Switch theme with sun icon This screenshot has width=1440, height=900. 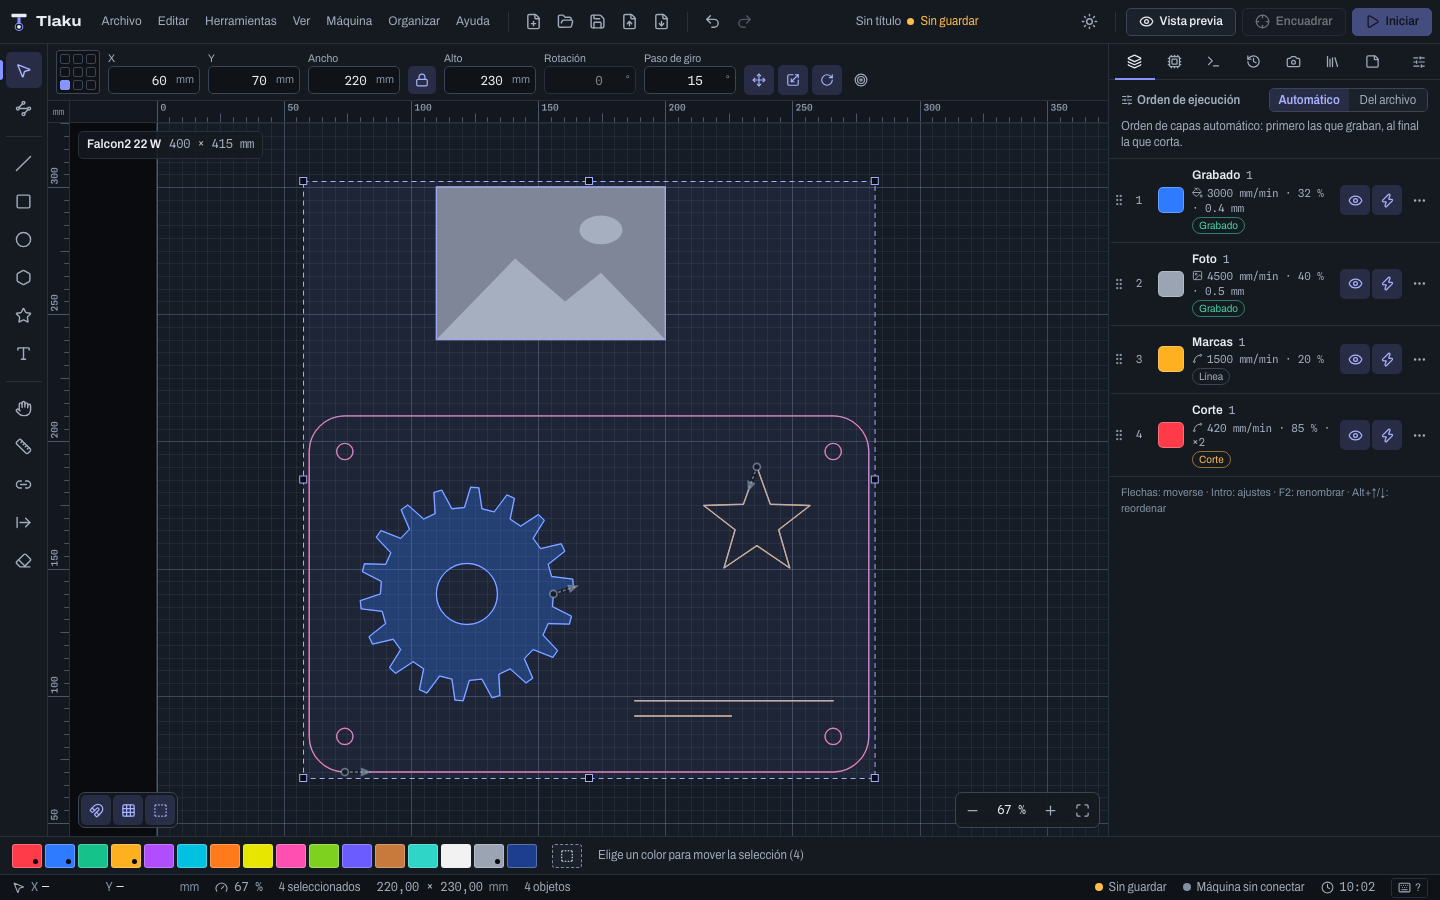[x=1090, y=21]
